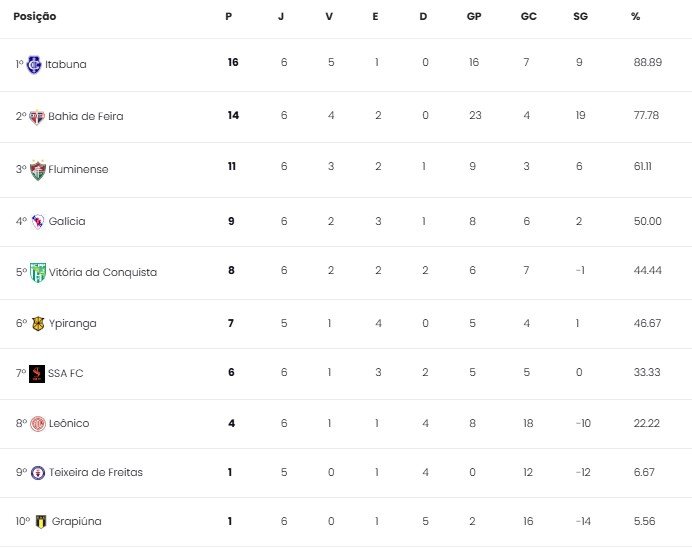
Task: Click the Teixeira de Freitas crest icon
Action: click(x=37, y=472)
